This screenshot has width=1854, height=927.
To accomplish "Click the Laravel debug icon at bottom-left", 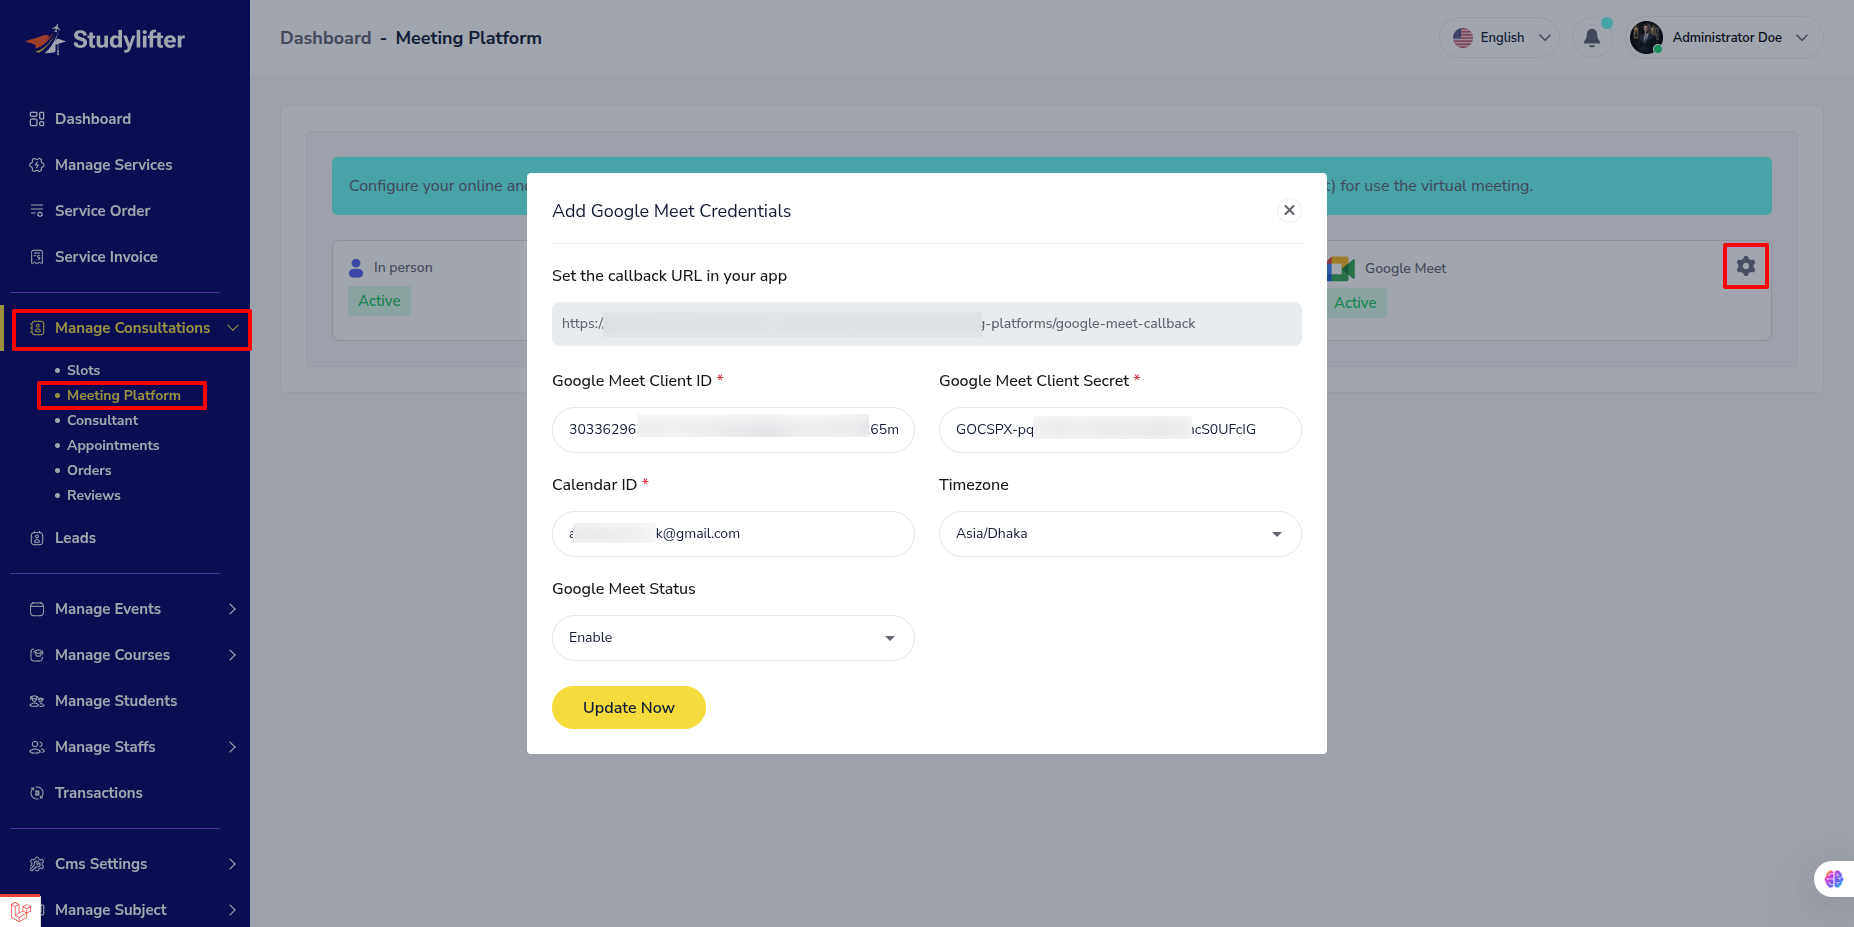I will click(x=20, y=911).
